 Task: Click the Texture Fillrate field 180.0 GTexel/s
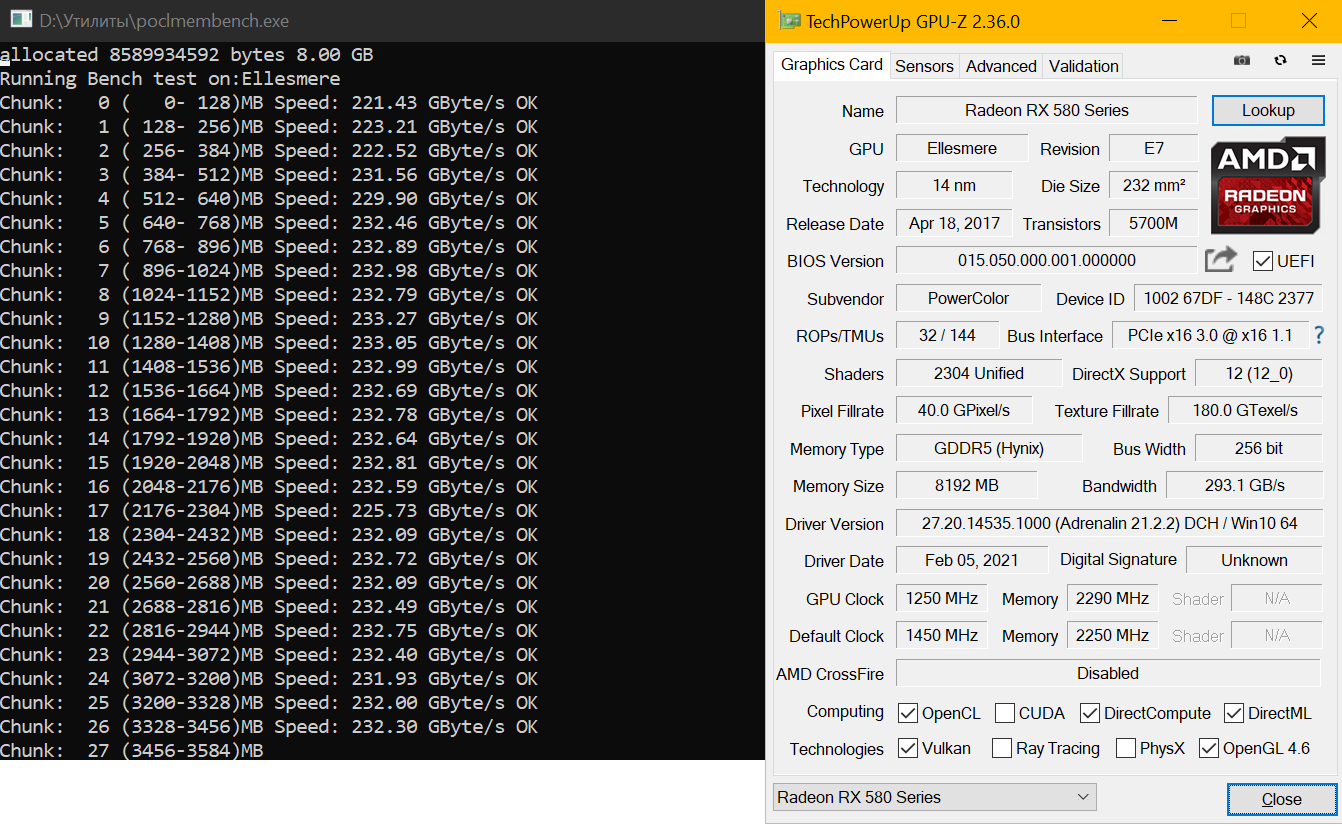1245,410
